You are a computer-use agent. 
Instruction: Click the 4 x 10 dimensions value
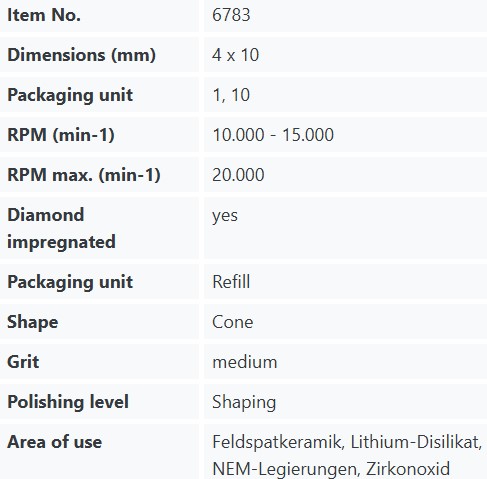(x=235, y=55)
